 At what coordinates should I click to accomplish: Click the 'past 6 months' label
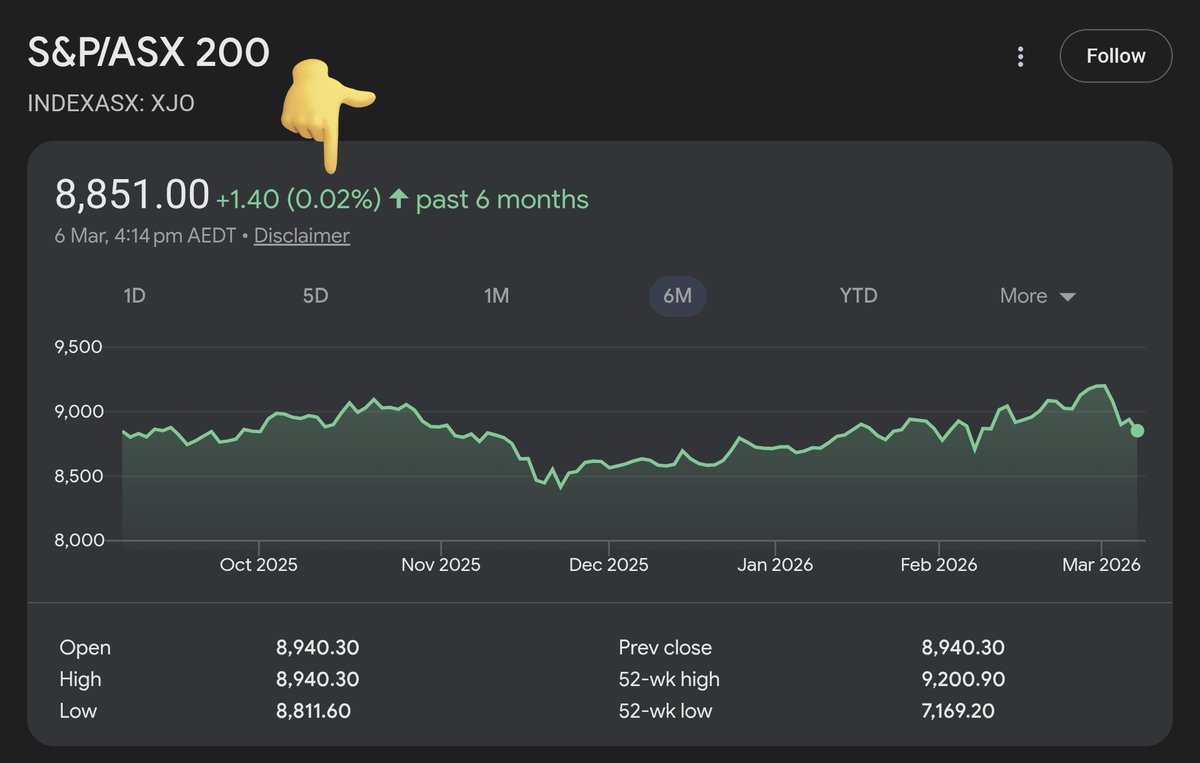point(502,200)
